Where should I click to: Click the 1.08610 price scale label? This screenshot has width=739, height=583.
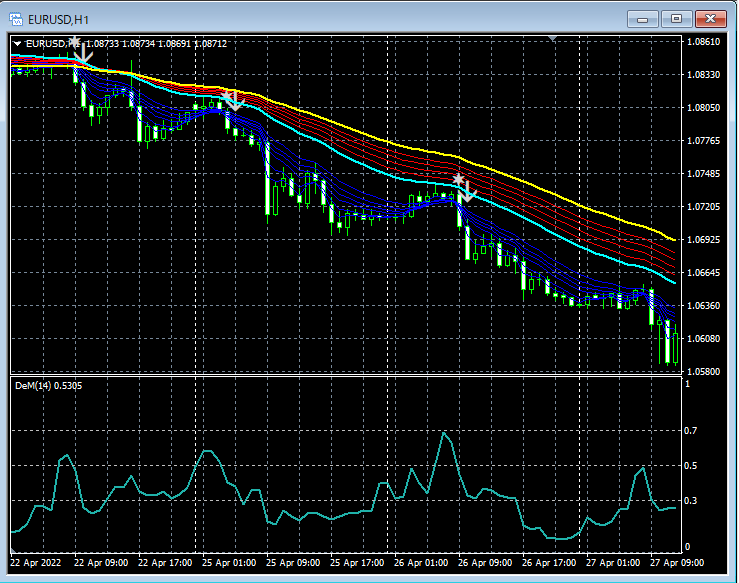pos(704,41)
